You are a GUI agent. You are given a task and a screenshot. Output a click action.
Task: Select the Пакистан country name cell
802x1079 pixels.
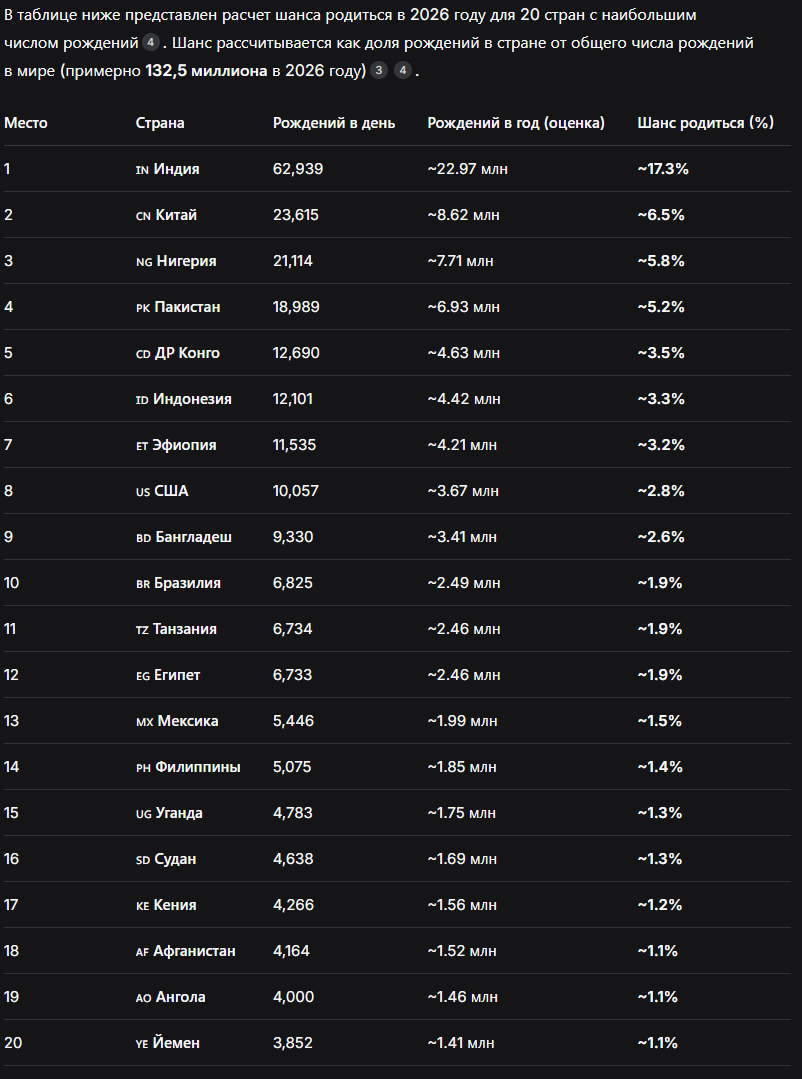tap(187, 307)
